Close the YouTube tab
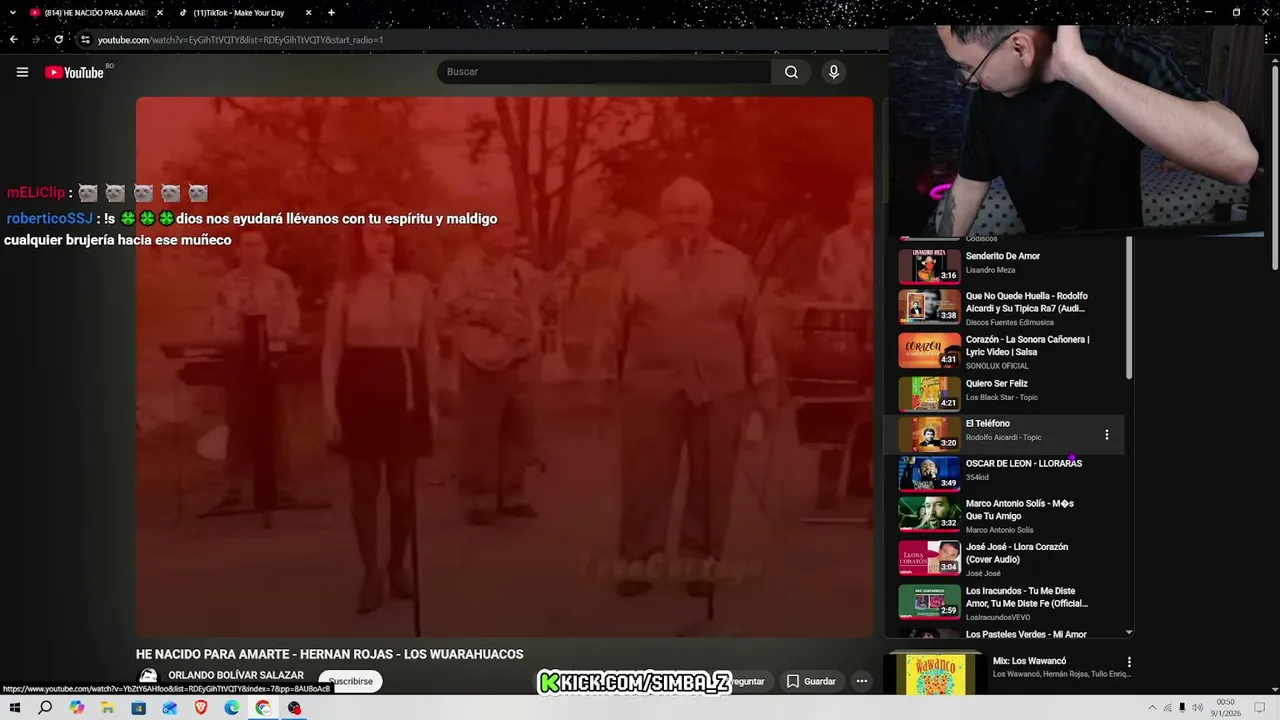 (159, 13)
